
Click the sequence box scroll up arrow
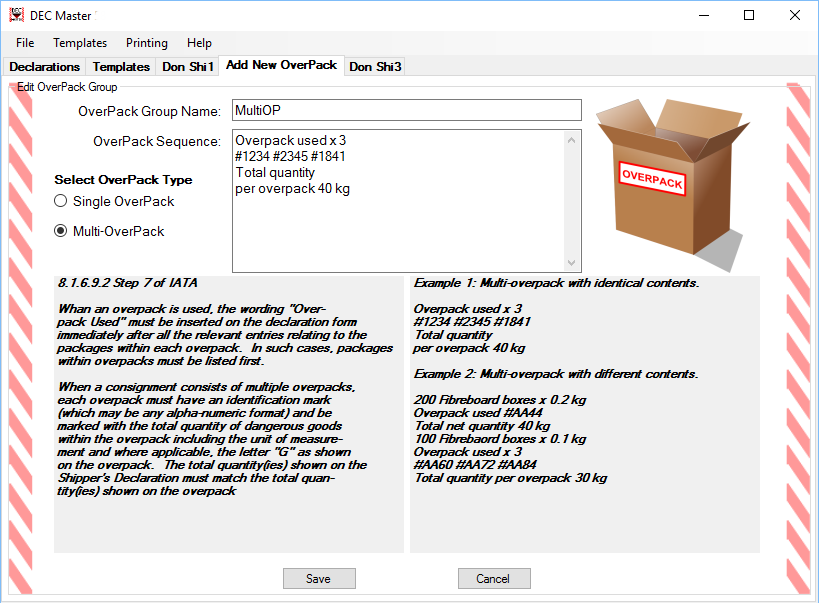click(x=572, y=139)
